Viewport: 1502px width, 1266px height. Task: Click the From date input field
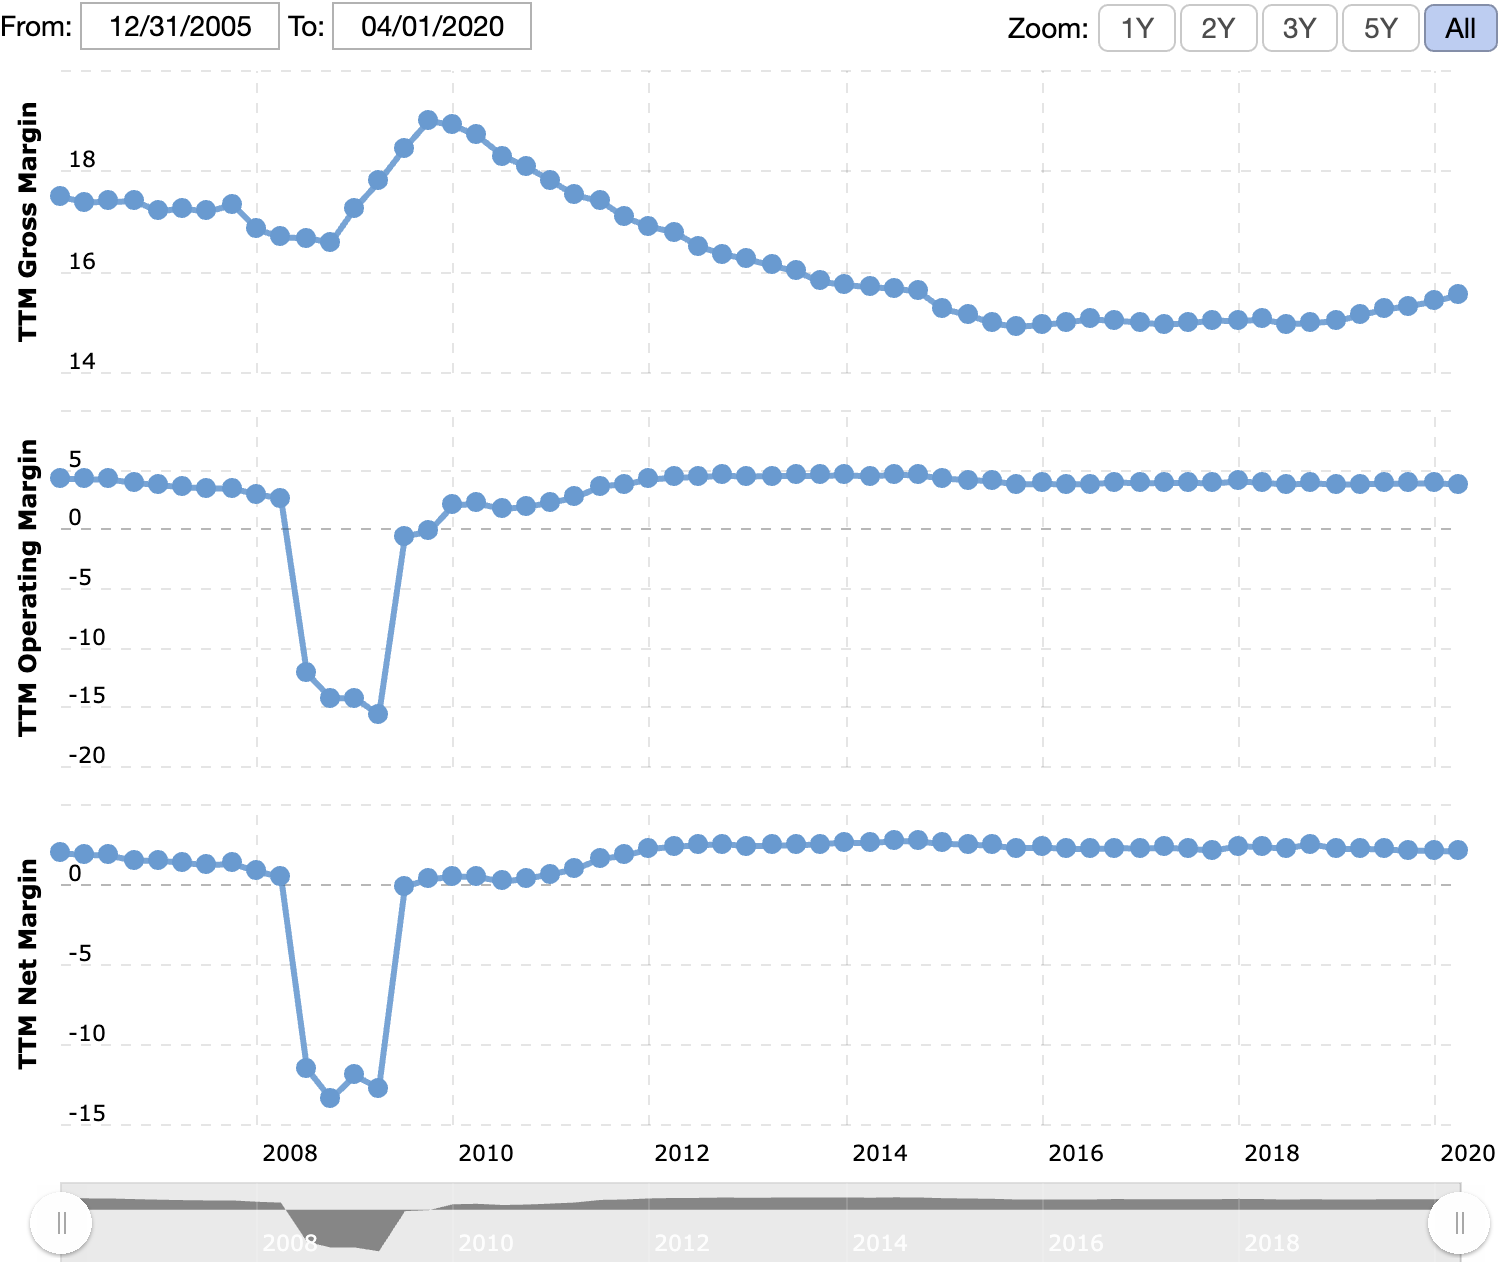(179, 26)
